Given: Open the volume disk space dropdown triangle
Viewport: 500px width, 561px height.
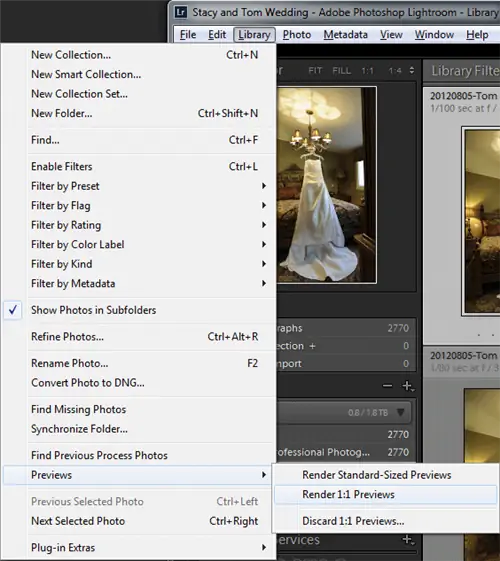Looking at the screenshot, I should point(401,413).
